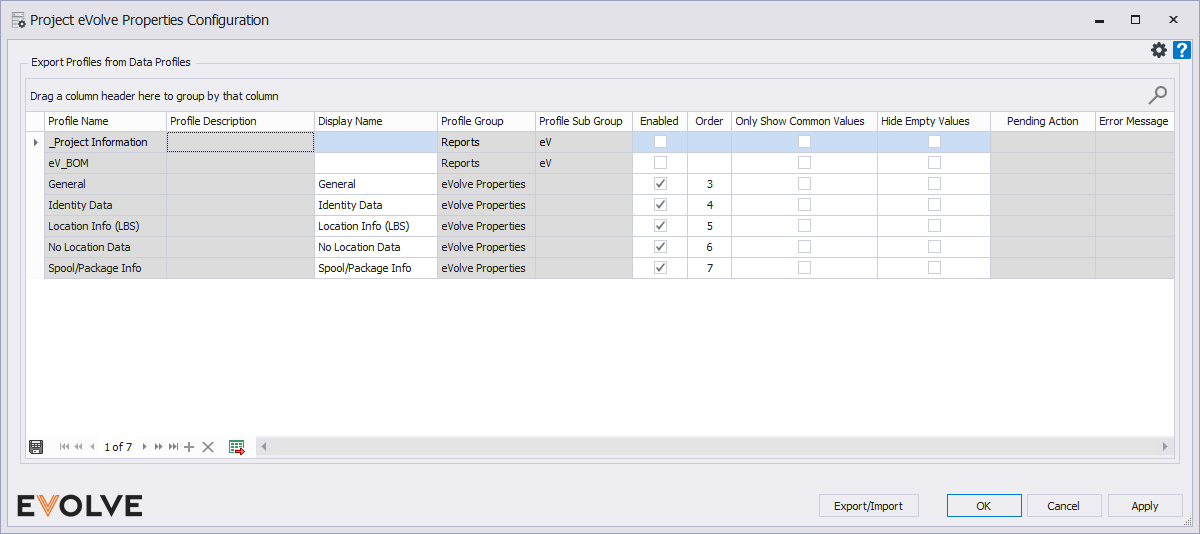Click Error Message column header
The height and width of the screenshot is (534, 1200).
click(x=1134, y=121)
